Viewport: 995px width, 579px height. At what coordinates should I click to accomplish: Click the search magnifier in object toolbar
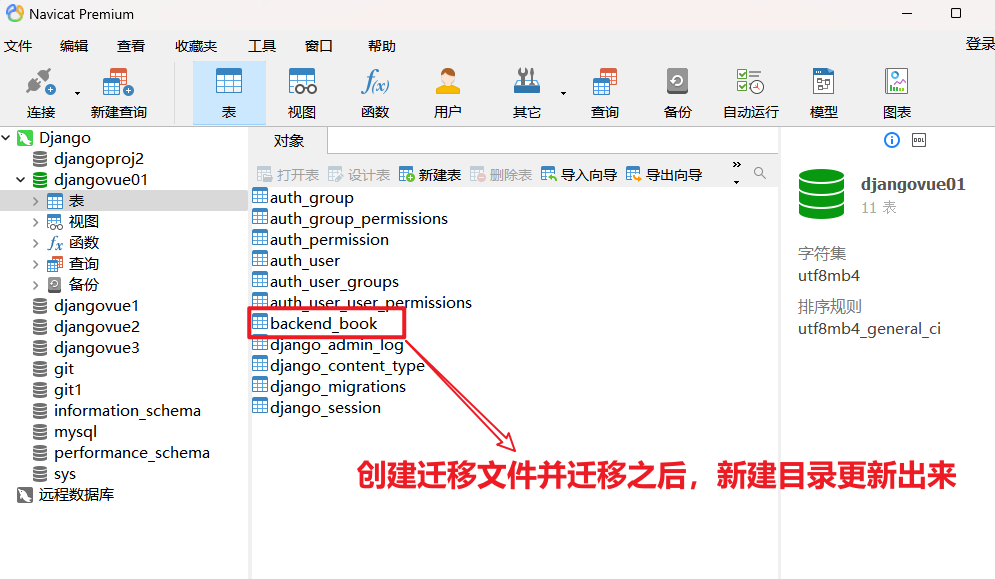(x=760, y=173)
